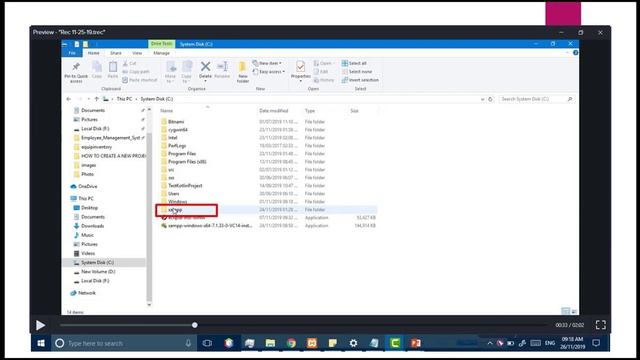This screenshot has width=640, height=360.
Task: Select This PC in navigation pane
Action: [x=86, y=198]
